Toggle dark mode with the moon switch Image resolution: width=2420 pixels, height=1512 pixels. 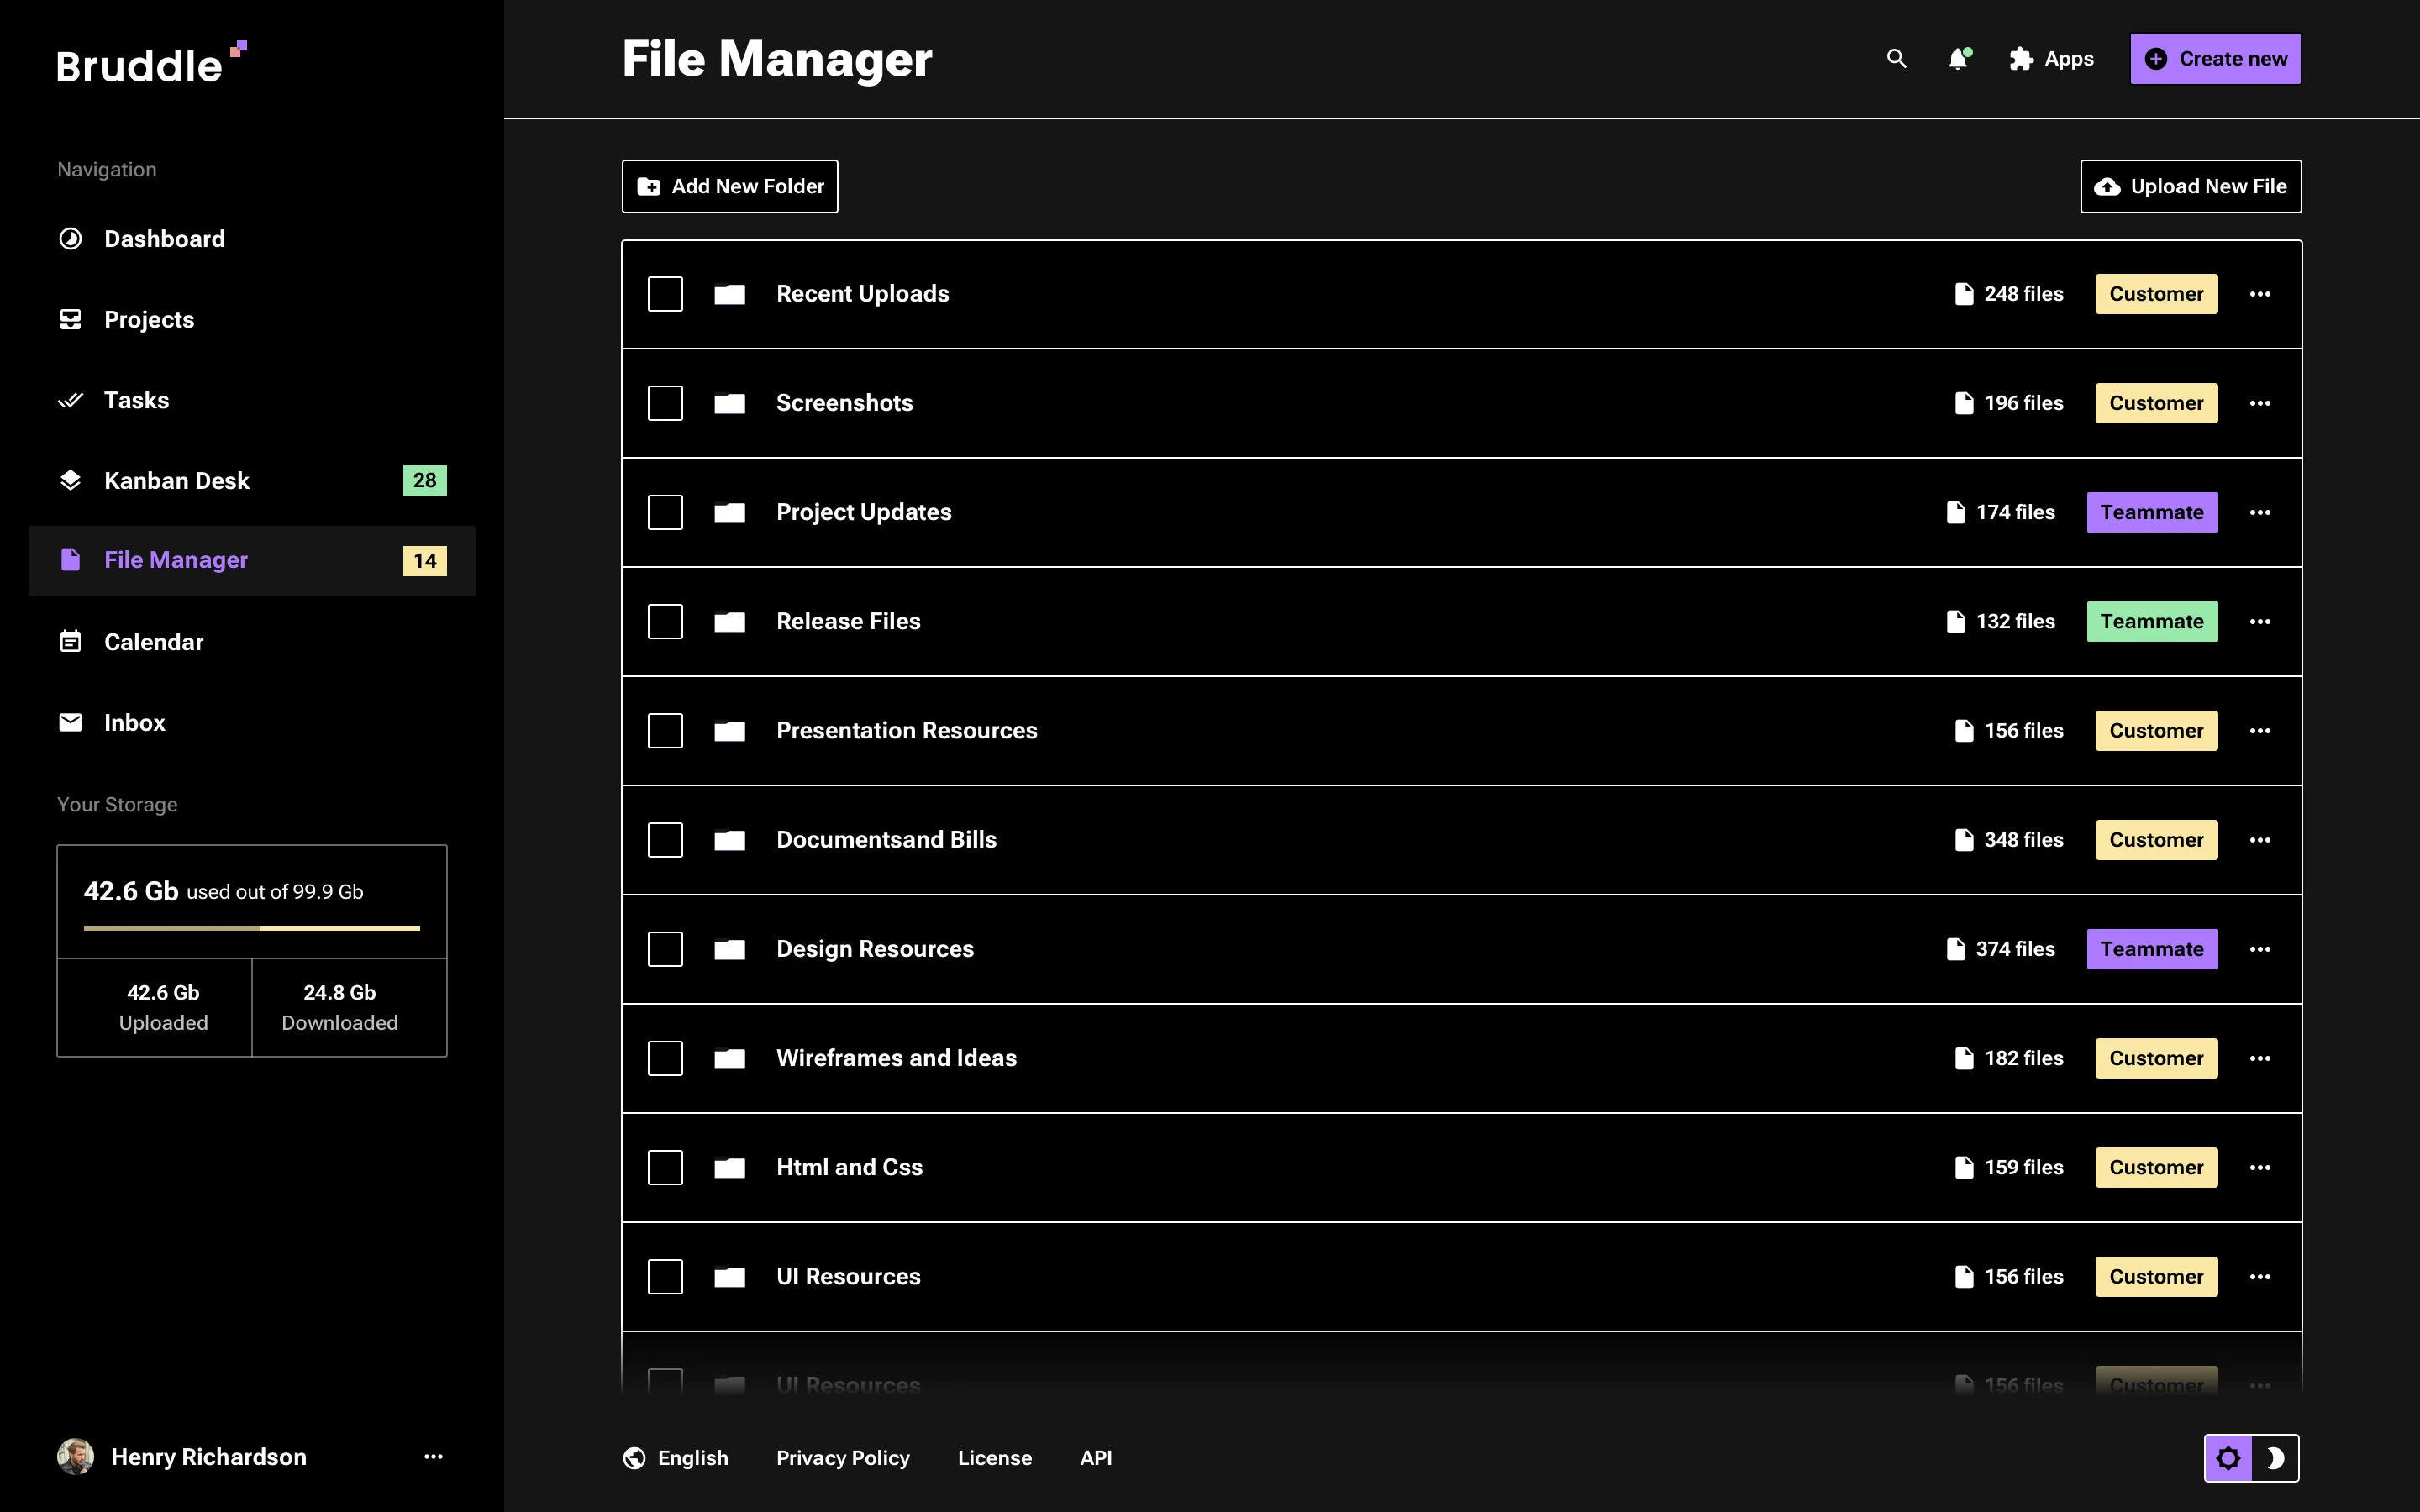(2277, 1458)
